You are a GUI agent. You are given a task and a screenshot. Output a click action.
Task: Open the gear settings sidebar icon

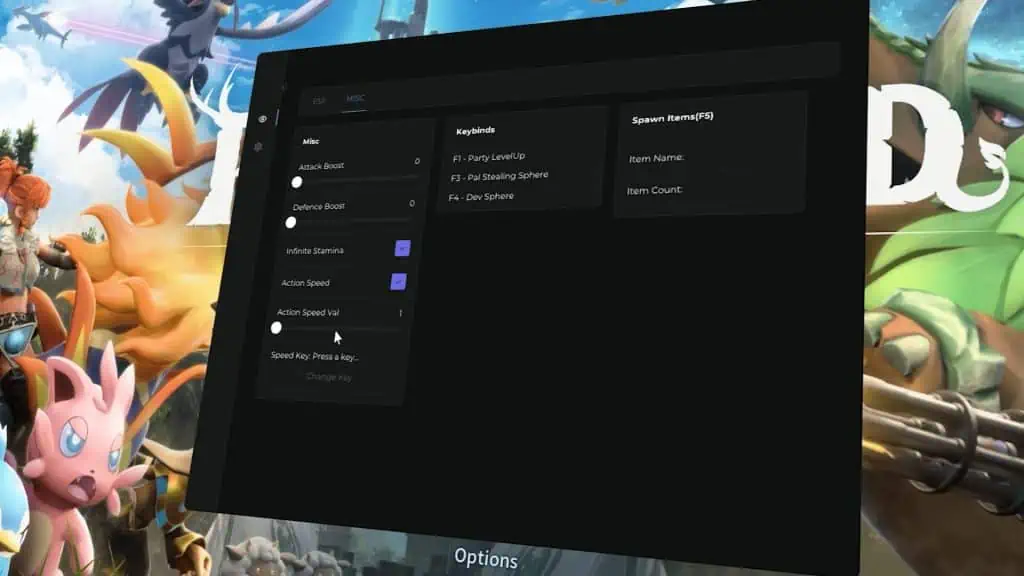point(258,147)
